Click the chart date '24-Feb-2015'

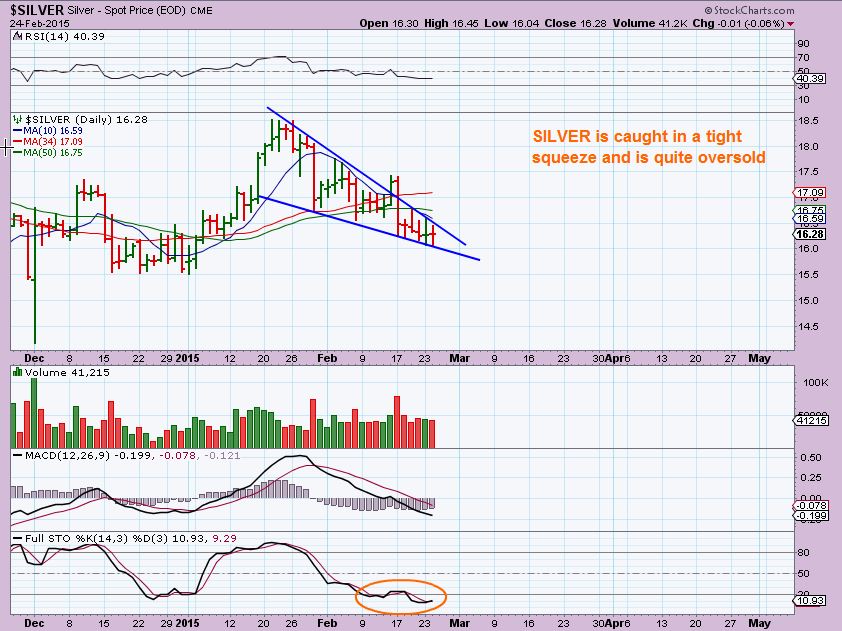click(40, 24)
